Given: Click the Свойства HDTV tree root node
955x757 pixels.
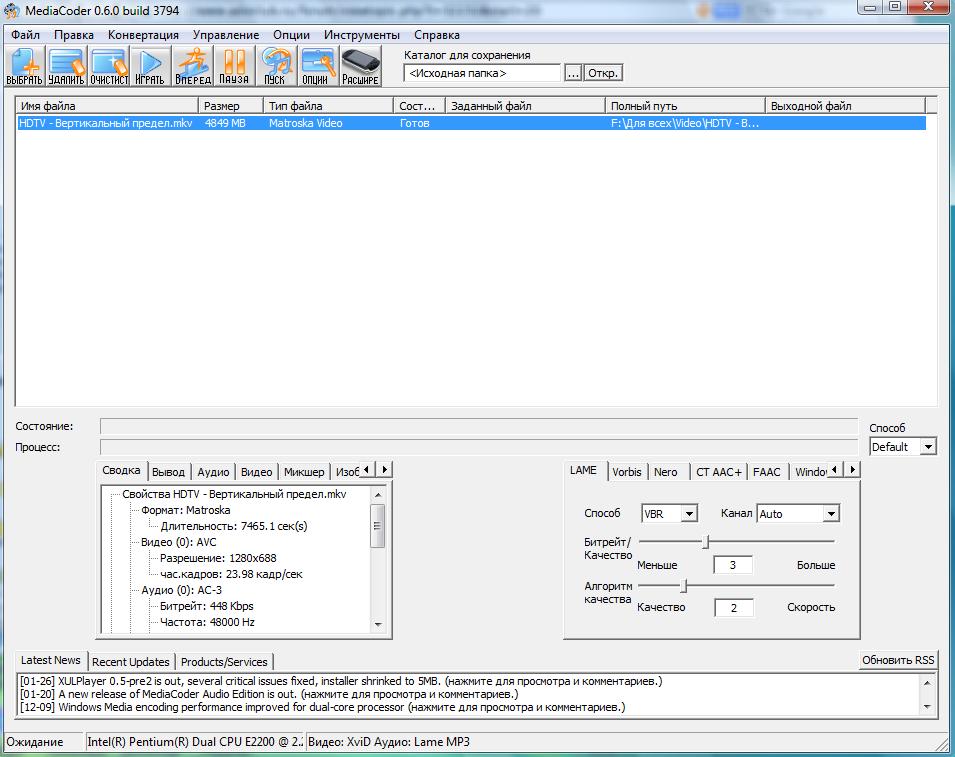Looking at the screenshot, I should click(234, 494).
